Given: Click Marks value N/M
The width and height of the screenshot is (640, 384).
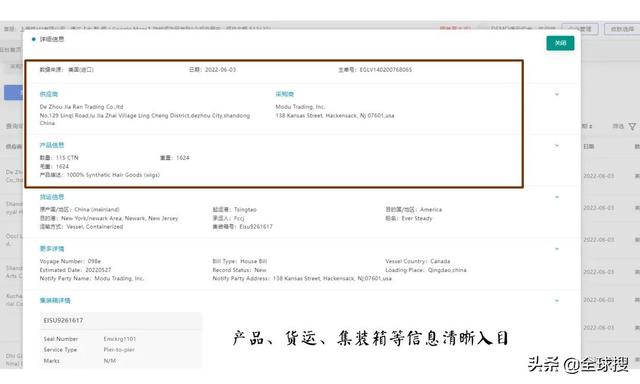Looking at the screenshot, I should [110, 361].
